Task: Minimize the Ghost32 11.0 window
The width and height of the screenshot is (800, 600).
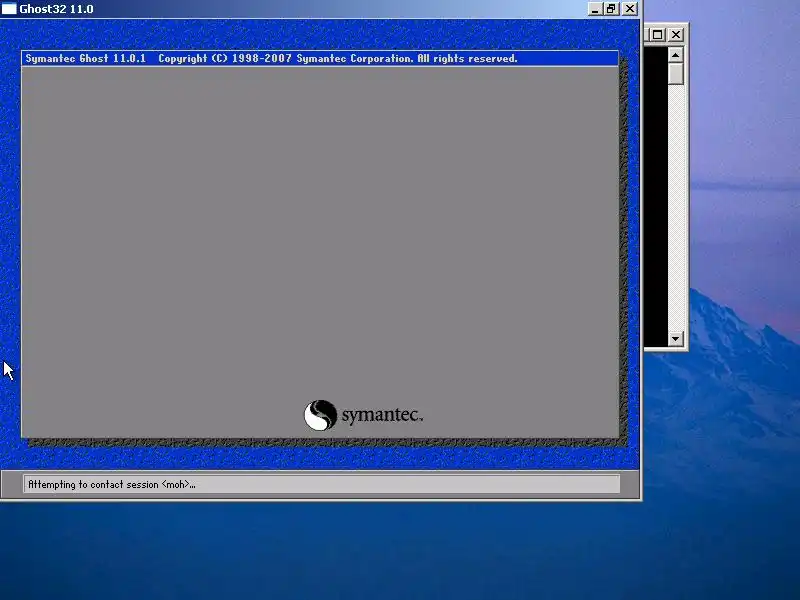Action: coord(594,9)
